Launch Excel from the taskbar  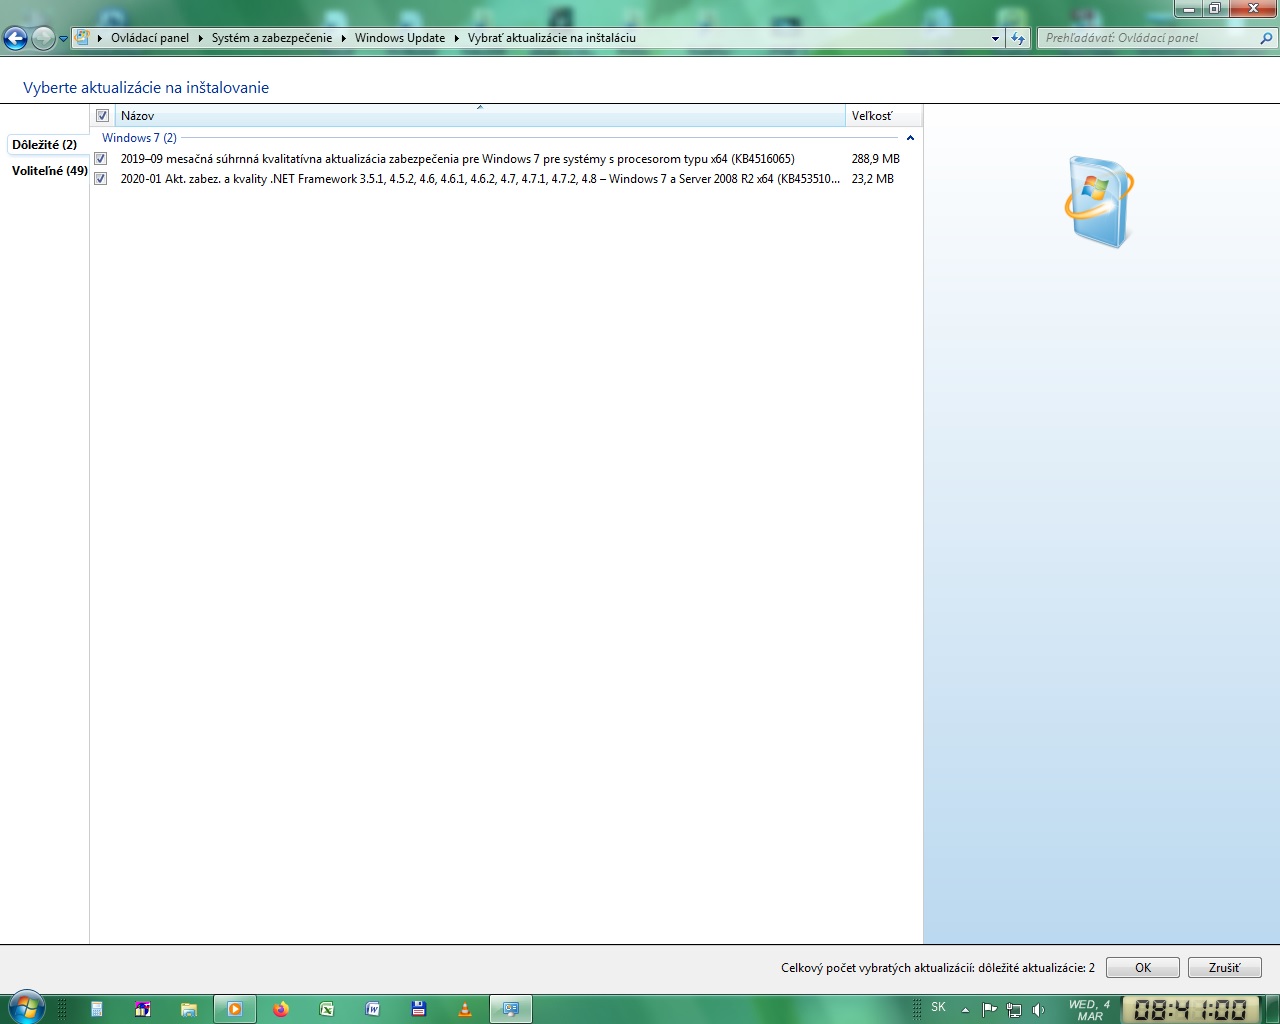[x=327, y=1009]
